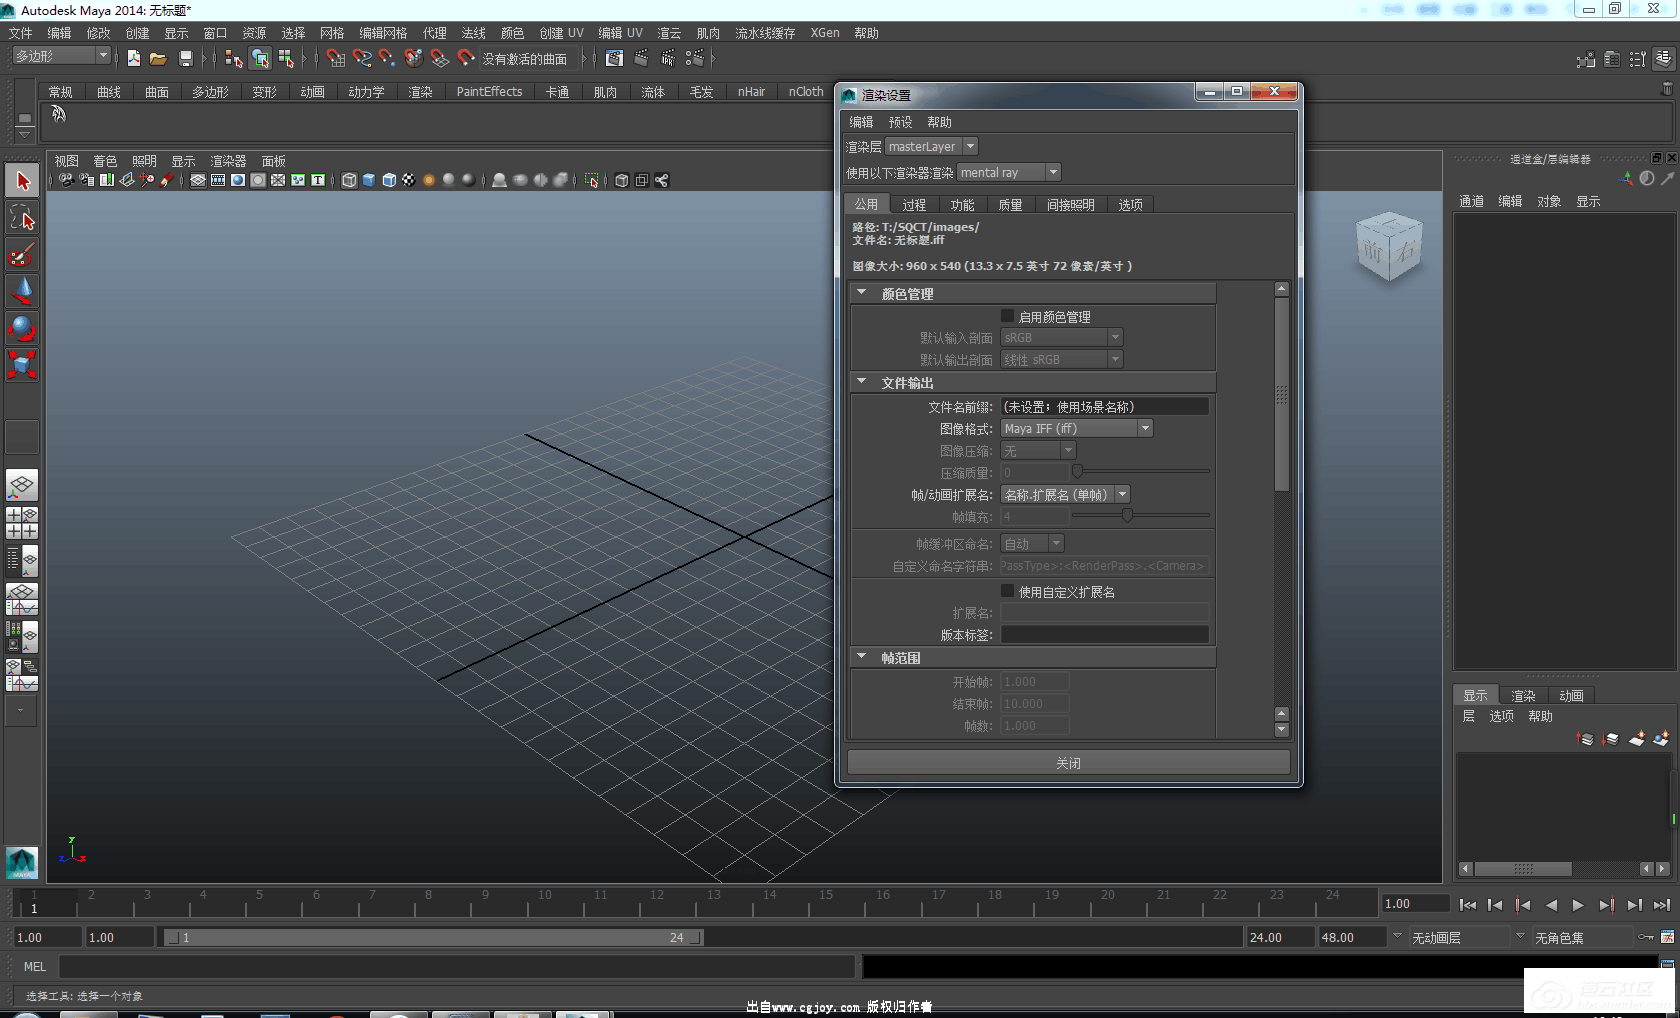This screenshot has height=1018, width=1680.
Task: Toggle textured display in panel toolbar
Action: pos(409,181)
